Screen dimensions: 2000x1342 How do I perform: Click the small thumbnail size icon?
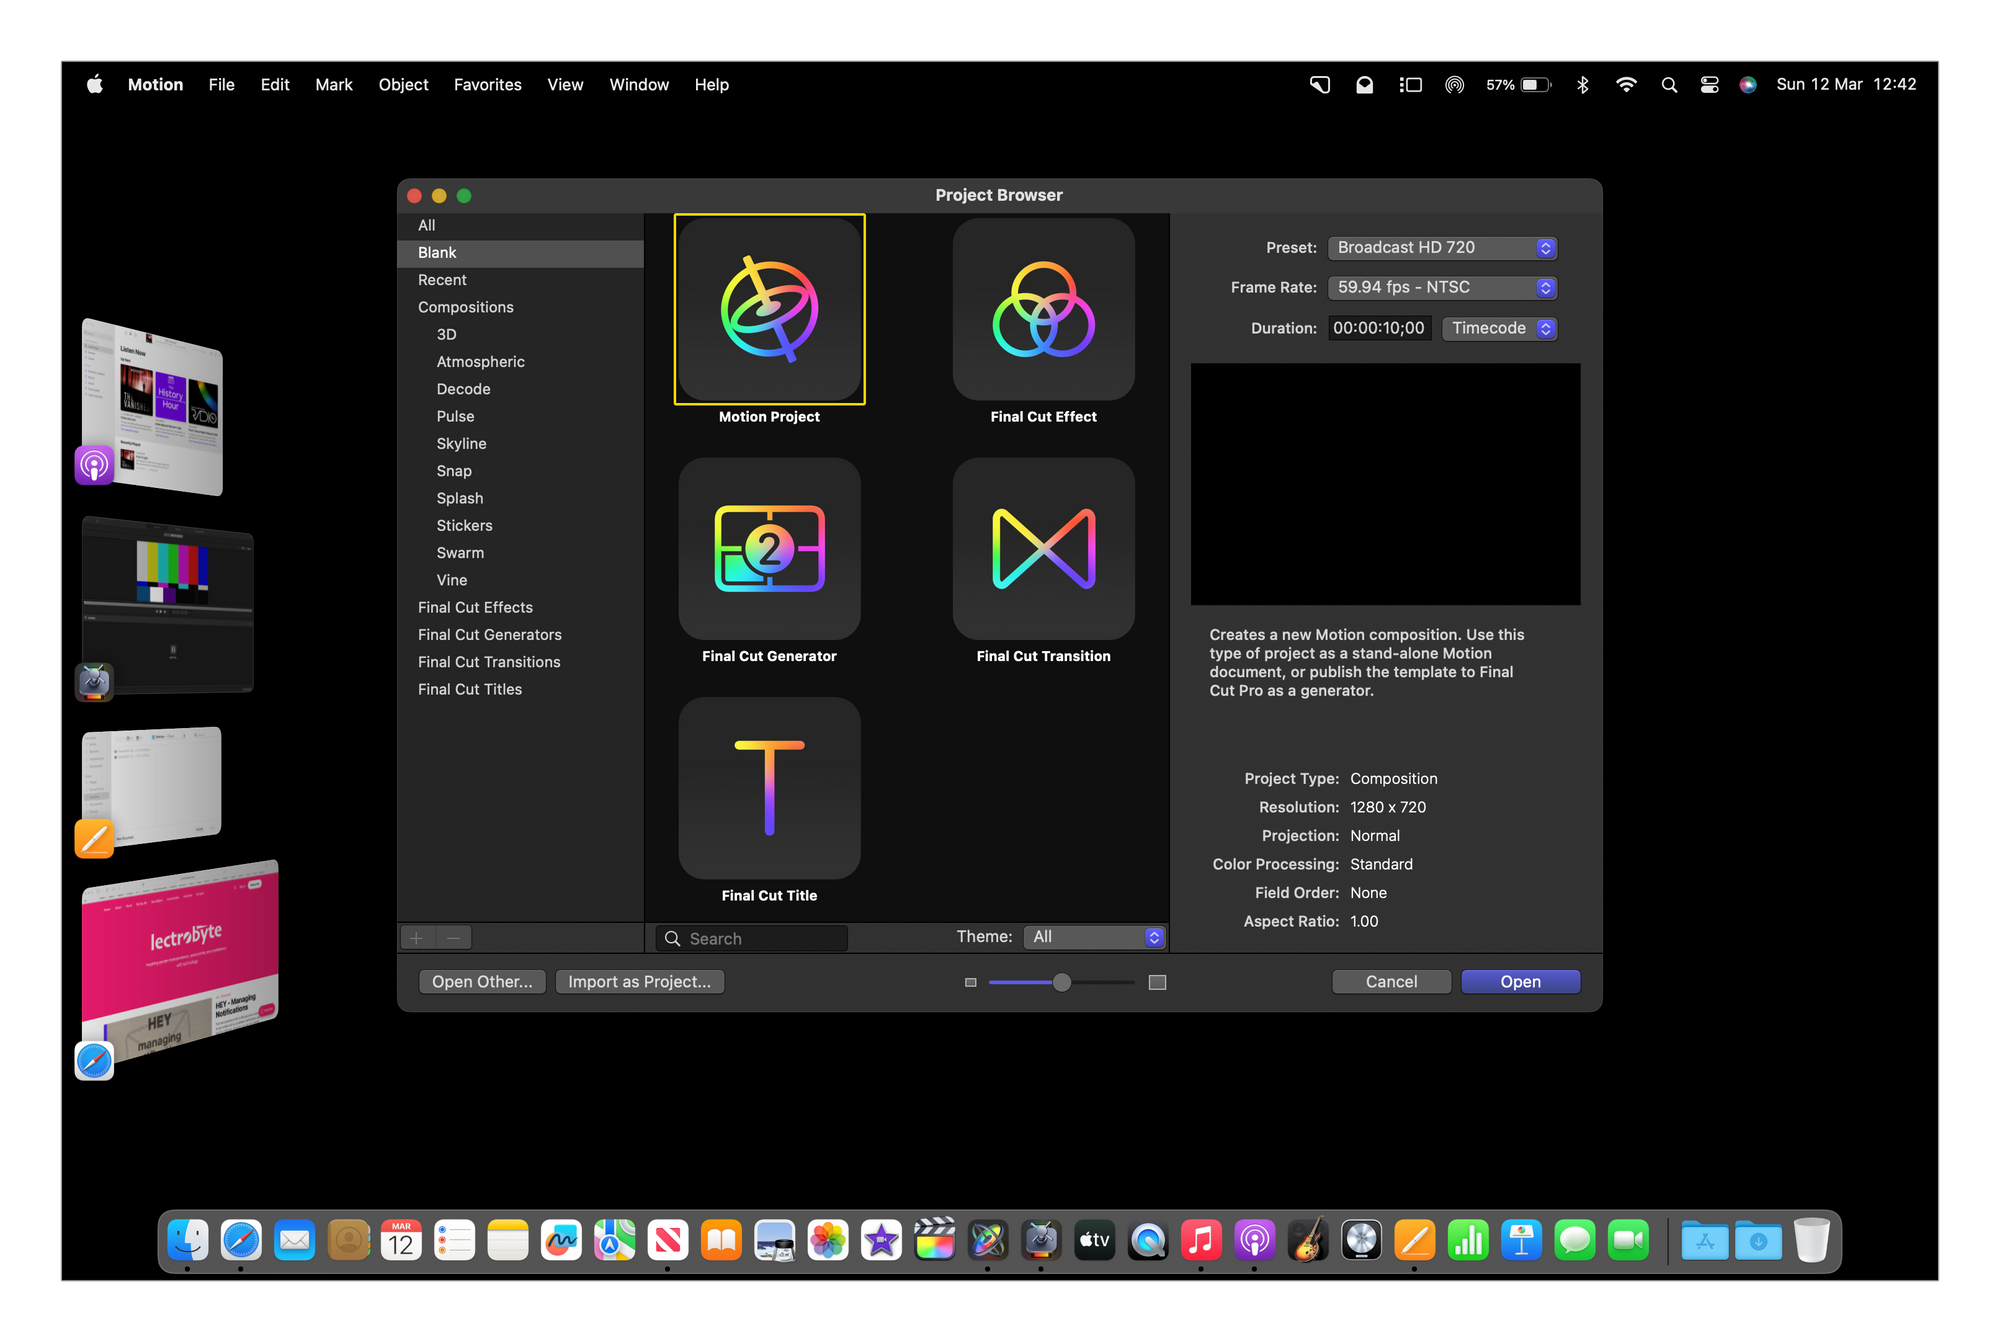click(970, 983)
